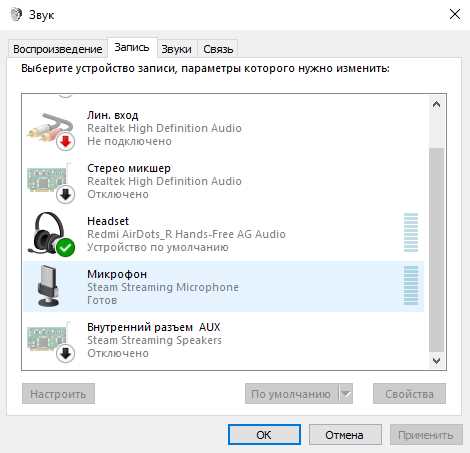Click the green default-device checkmark on Headset
This screenshot has width=470, height=453.
(x=65, y=247)
